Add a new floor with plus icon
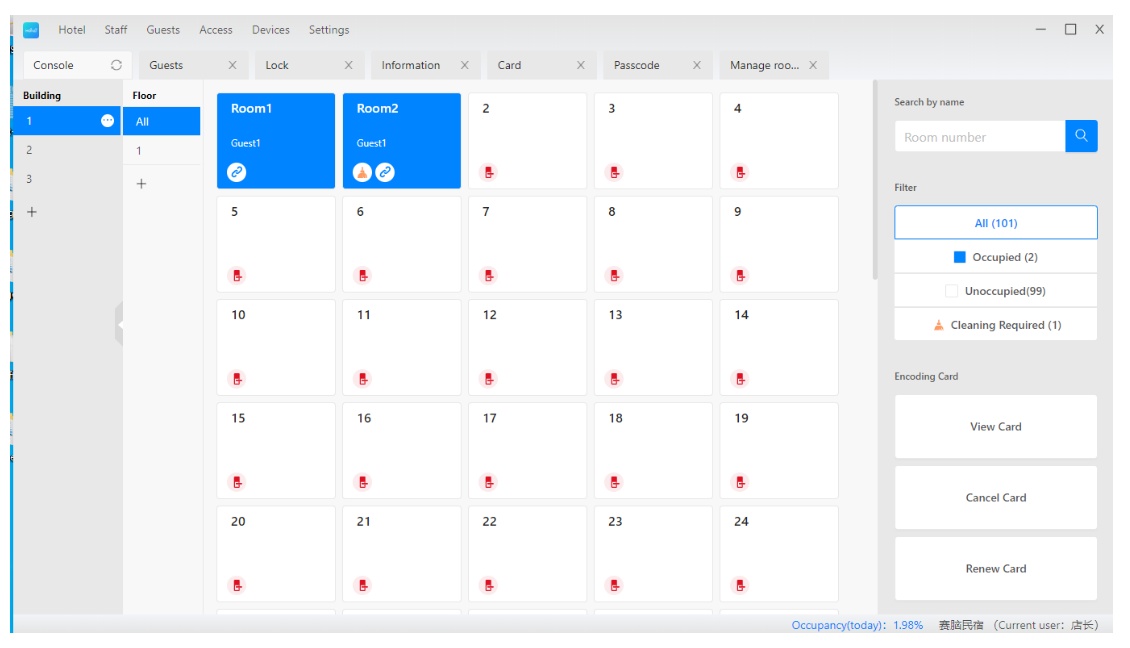Screen dimensions: 1130x648 [x=141, y=184]
